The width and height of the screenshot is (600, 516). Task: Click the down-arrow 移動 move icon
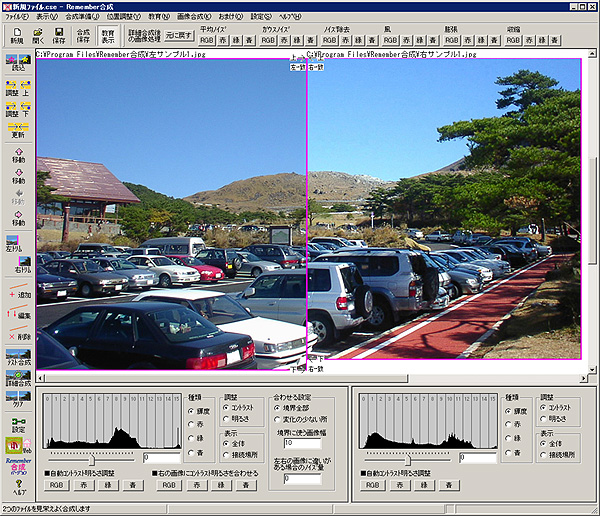point(18,176)
